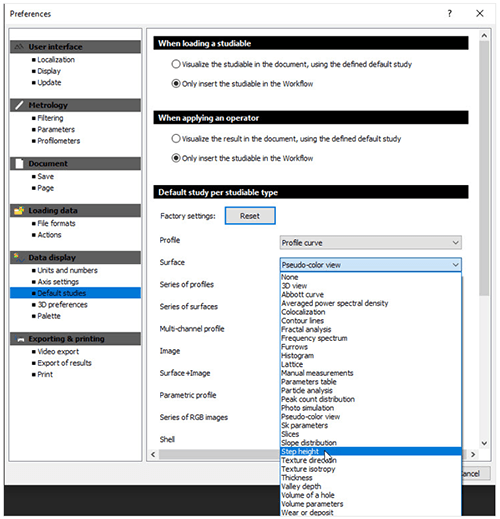Open the Actions preferences page
The image size is (500, 519).
49,235
